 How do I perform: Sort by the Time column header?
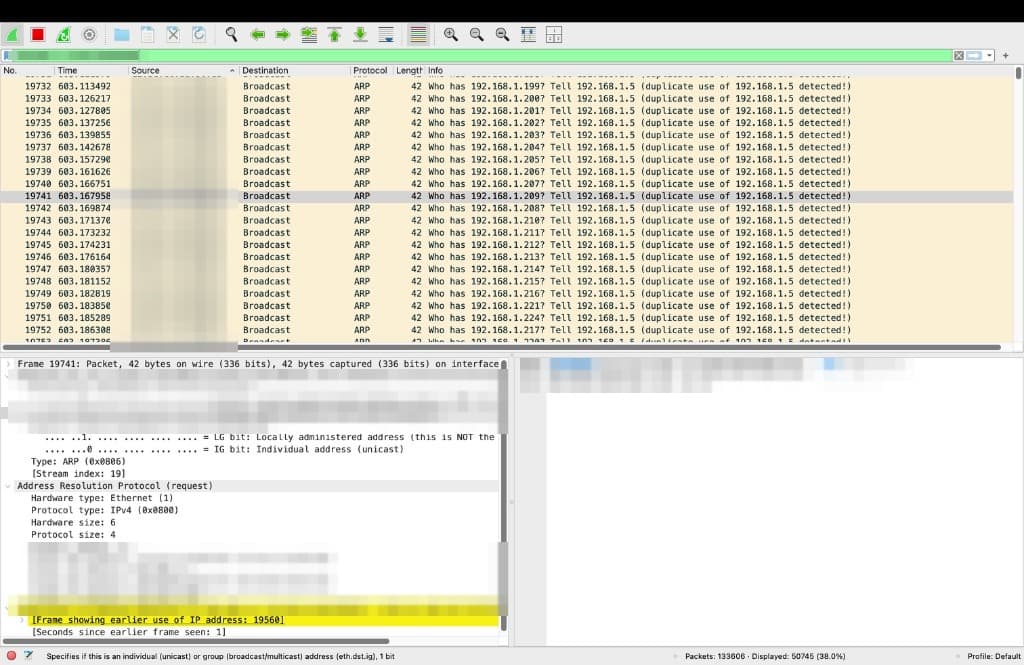coord(91,71)
